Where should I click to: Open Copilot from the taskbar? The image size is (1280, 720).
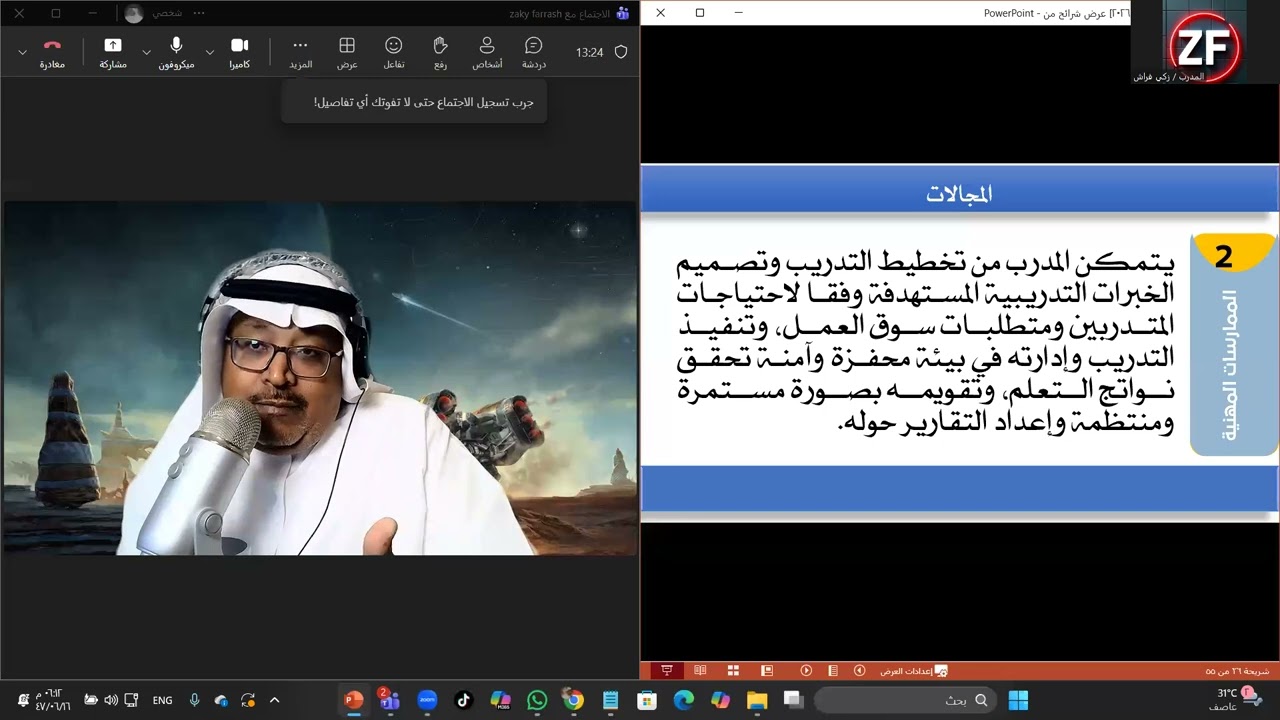pyautogui.click(x=720, y=700)
